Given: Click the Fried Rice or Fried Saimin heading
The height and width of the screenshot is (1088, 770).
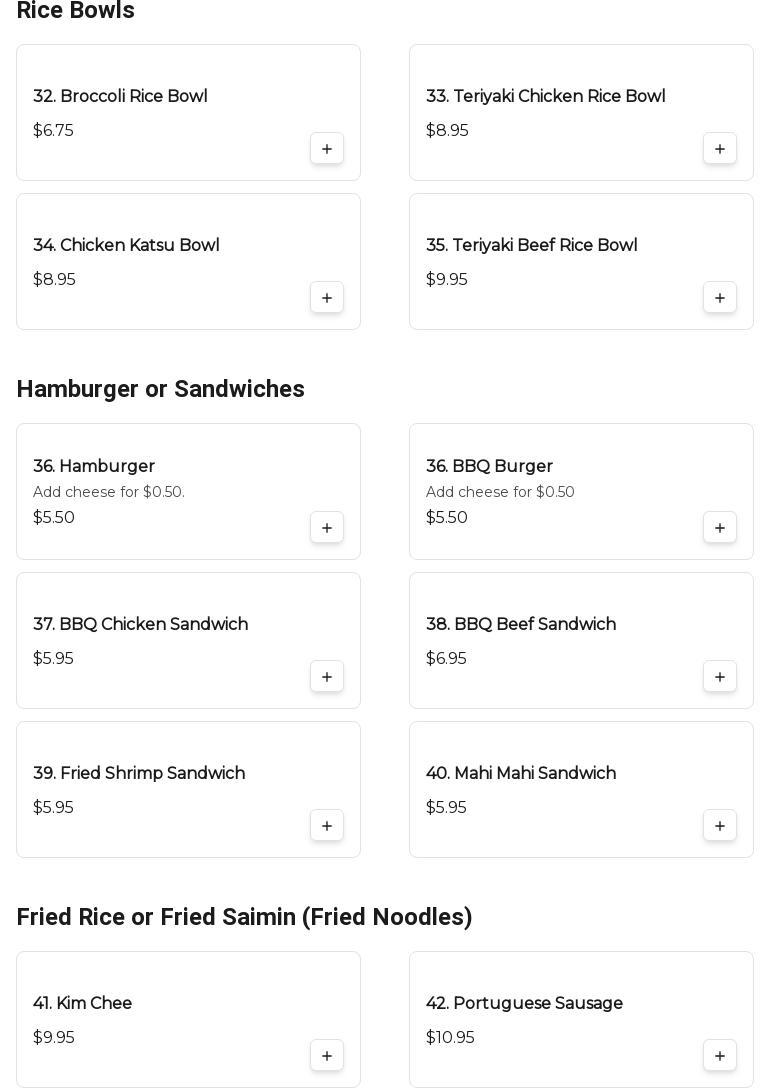Looking at the screenshot, I should click(244, 917).
